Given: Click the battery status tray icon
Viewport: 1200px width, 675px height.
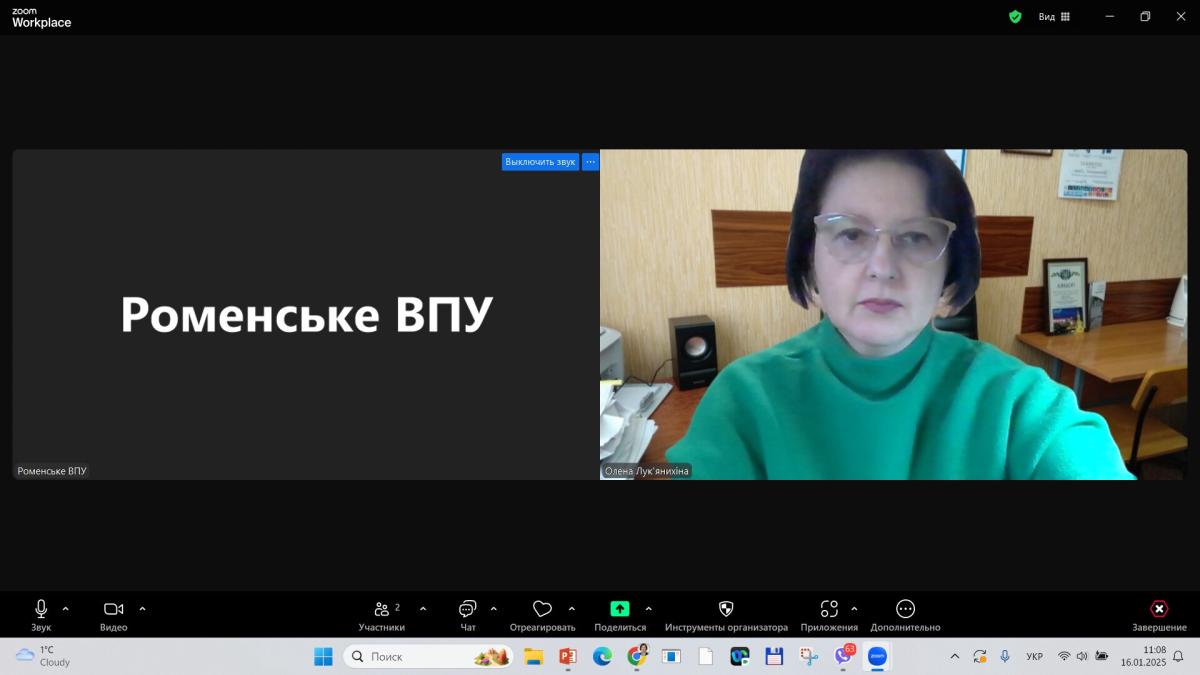Looking at the screenshot, I should coord(1101,657).
